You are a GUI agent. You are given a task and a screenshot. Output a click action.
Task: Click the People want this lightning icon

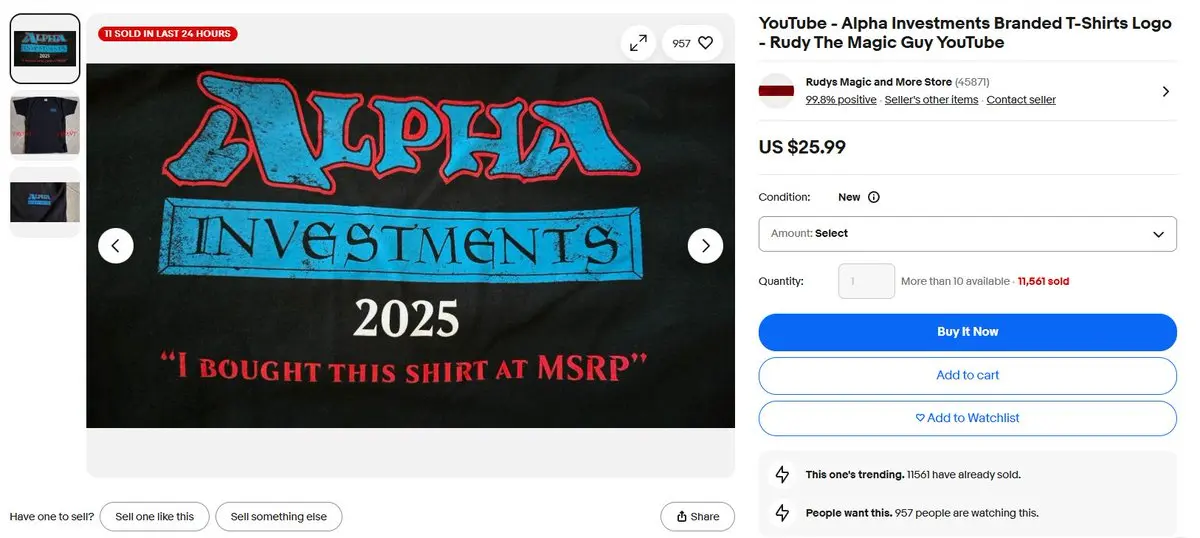783,513
